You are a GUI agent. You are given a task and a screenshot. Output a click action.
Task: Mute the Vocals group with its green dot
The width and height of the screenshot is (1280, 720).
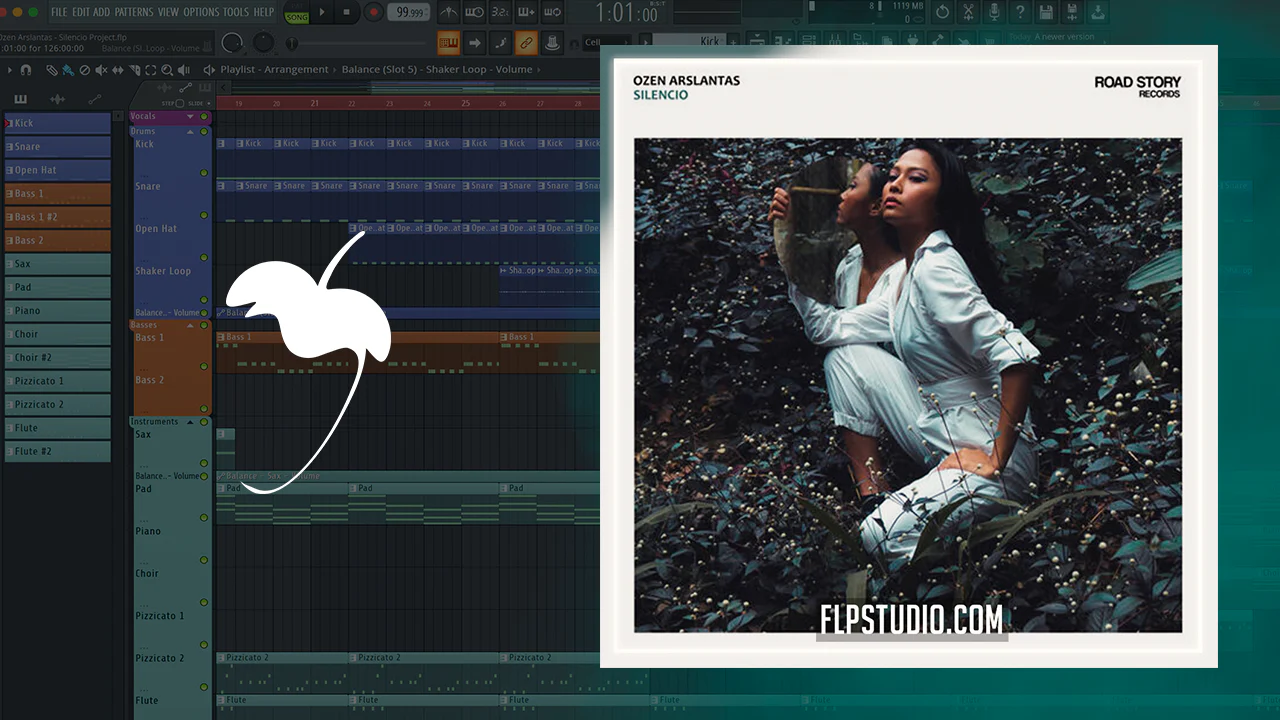tap(204, 116)
